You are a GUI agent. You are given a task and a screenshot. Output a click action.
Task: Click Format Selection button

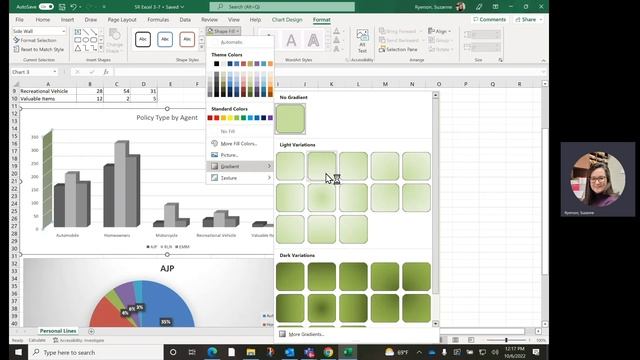[x=35, y=40]
